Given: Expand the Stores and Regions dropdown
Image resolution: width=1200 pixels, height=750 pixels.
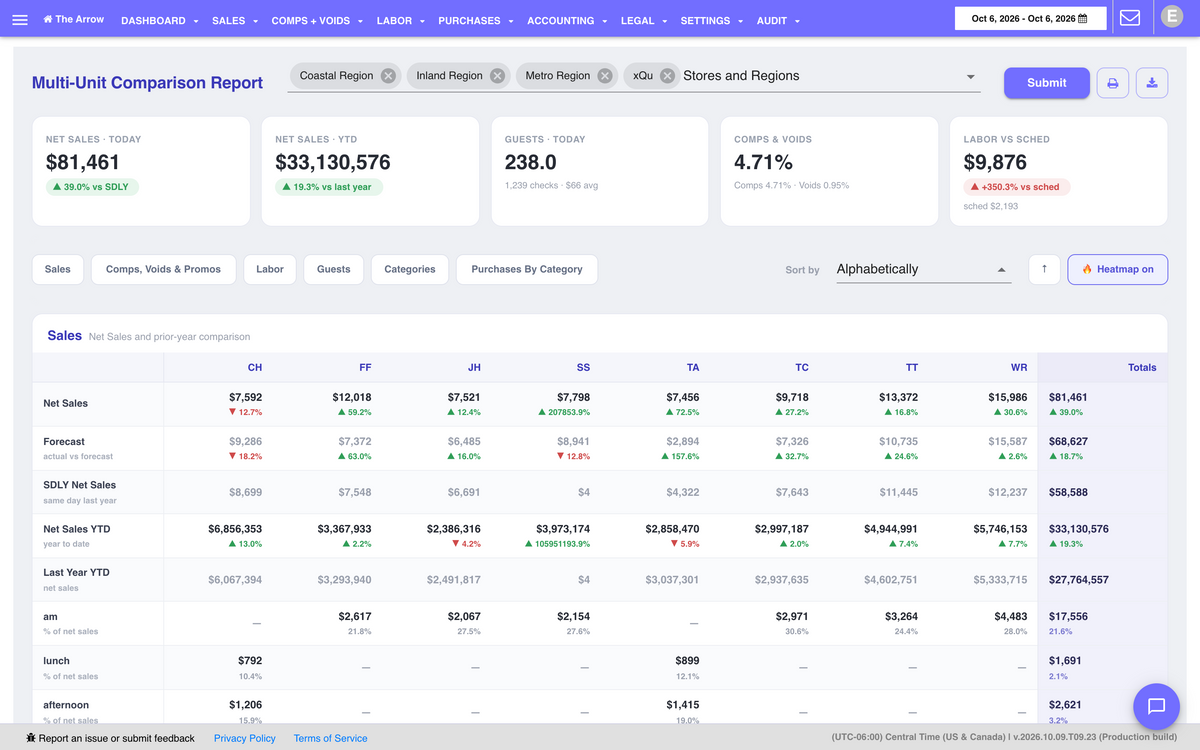Looking at the screenshot, I should [970, 77].
